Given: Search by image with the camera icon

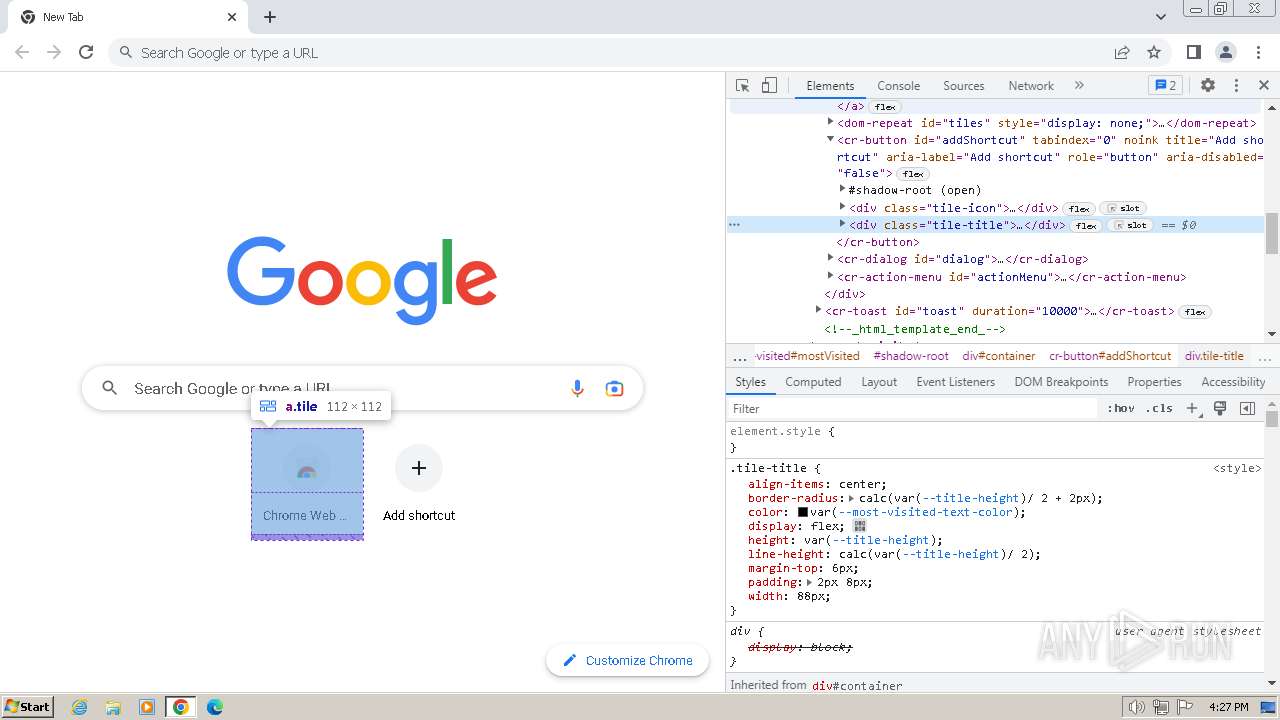Looking at the screenshot, I should (x=614, y=388).
